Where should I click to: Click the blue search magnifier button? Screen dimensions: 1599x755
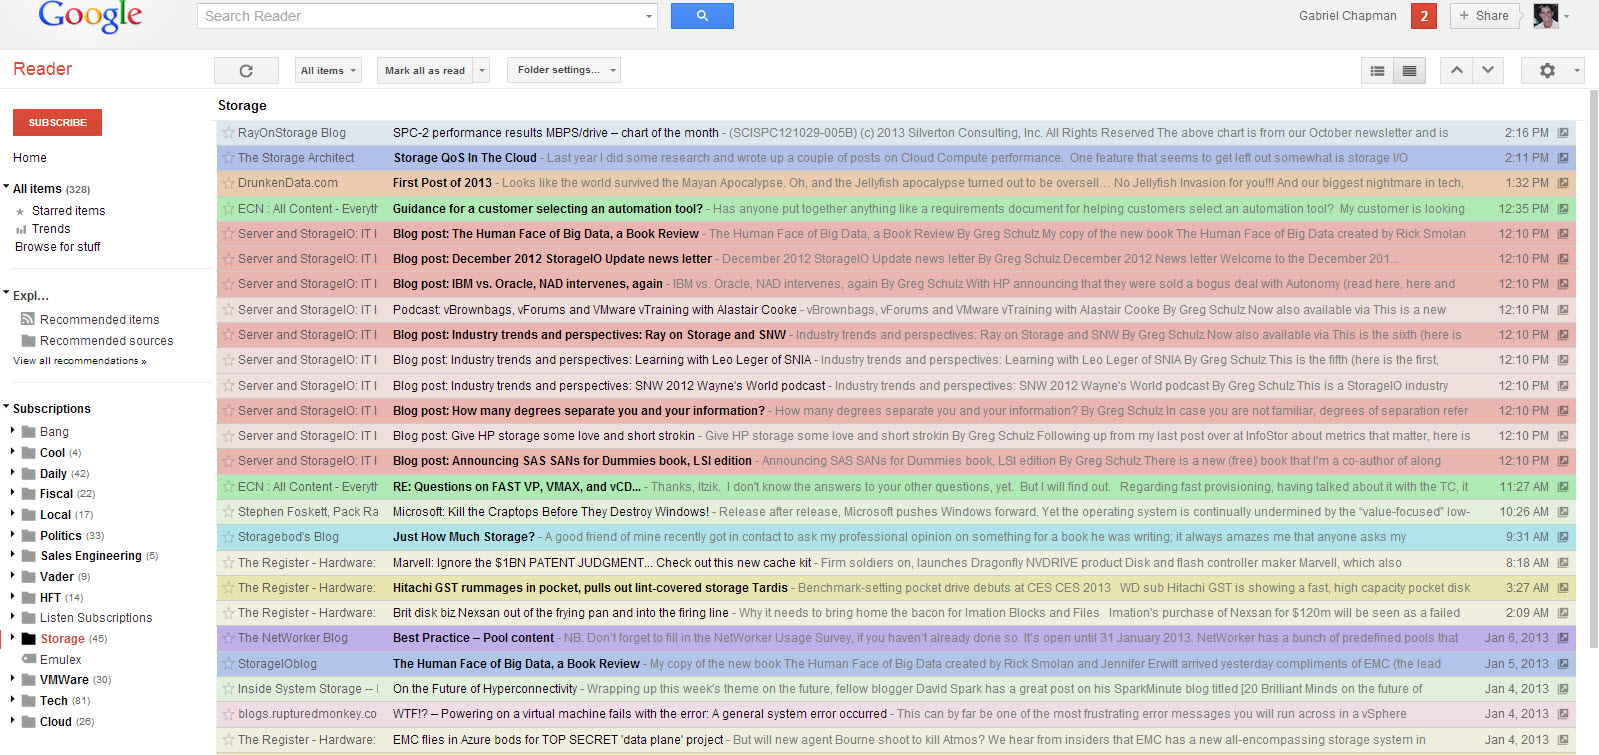[702, 16]
